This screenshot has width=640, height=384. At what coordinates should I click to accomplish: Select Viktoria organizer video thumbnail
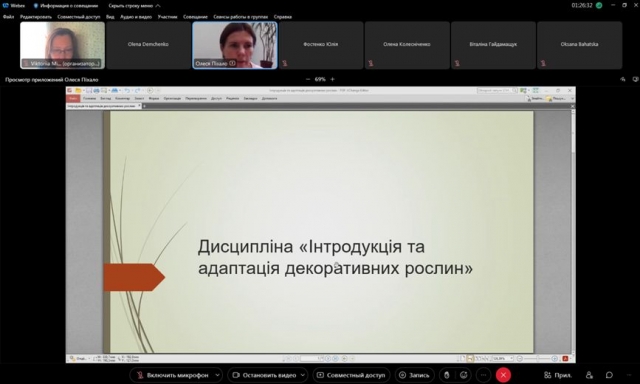click(x=62, y=45)
